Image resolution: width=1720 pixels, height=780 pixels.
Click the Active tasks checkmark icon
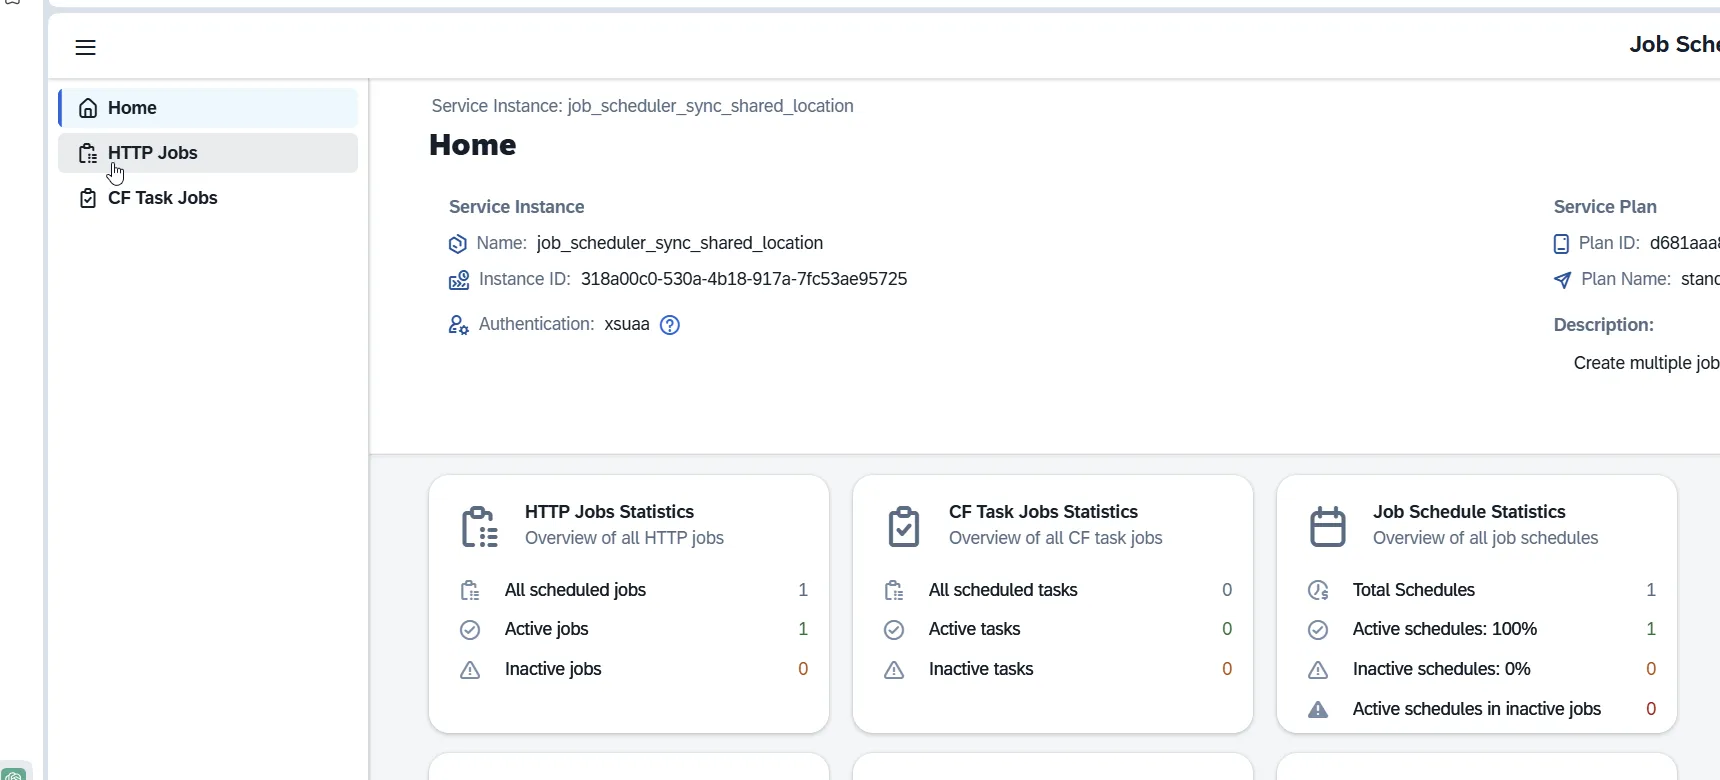(894, 630)
